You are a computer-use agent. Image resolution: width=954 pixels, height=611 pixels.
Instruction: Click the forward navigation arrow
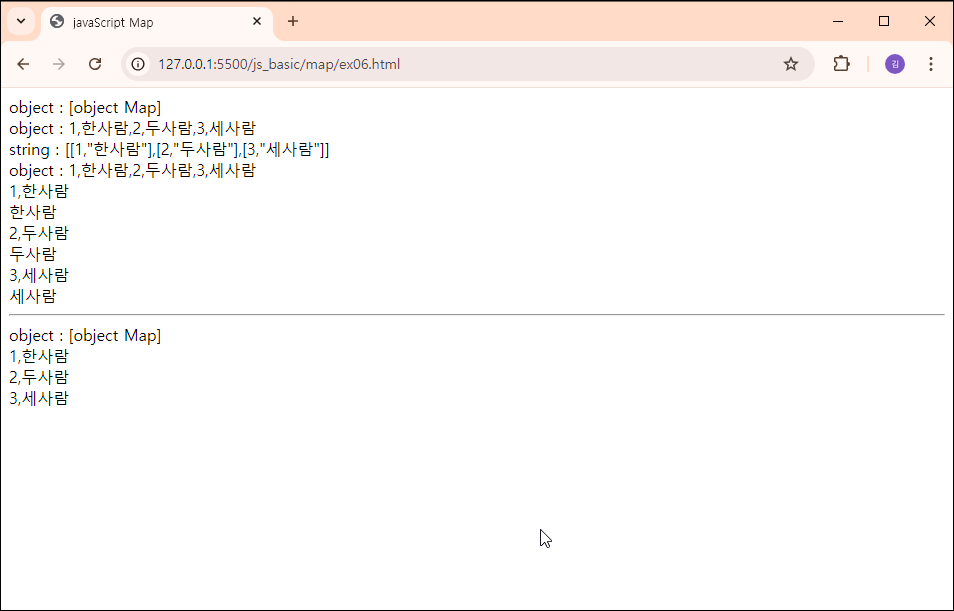pos(58,64)
